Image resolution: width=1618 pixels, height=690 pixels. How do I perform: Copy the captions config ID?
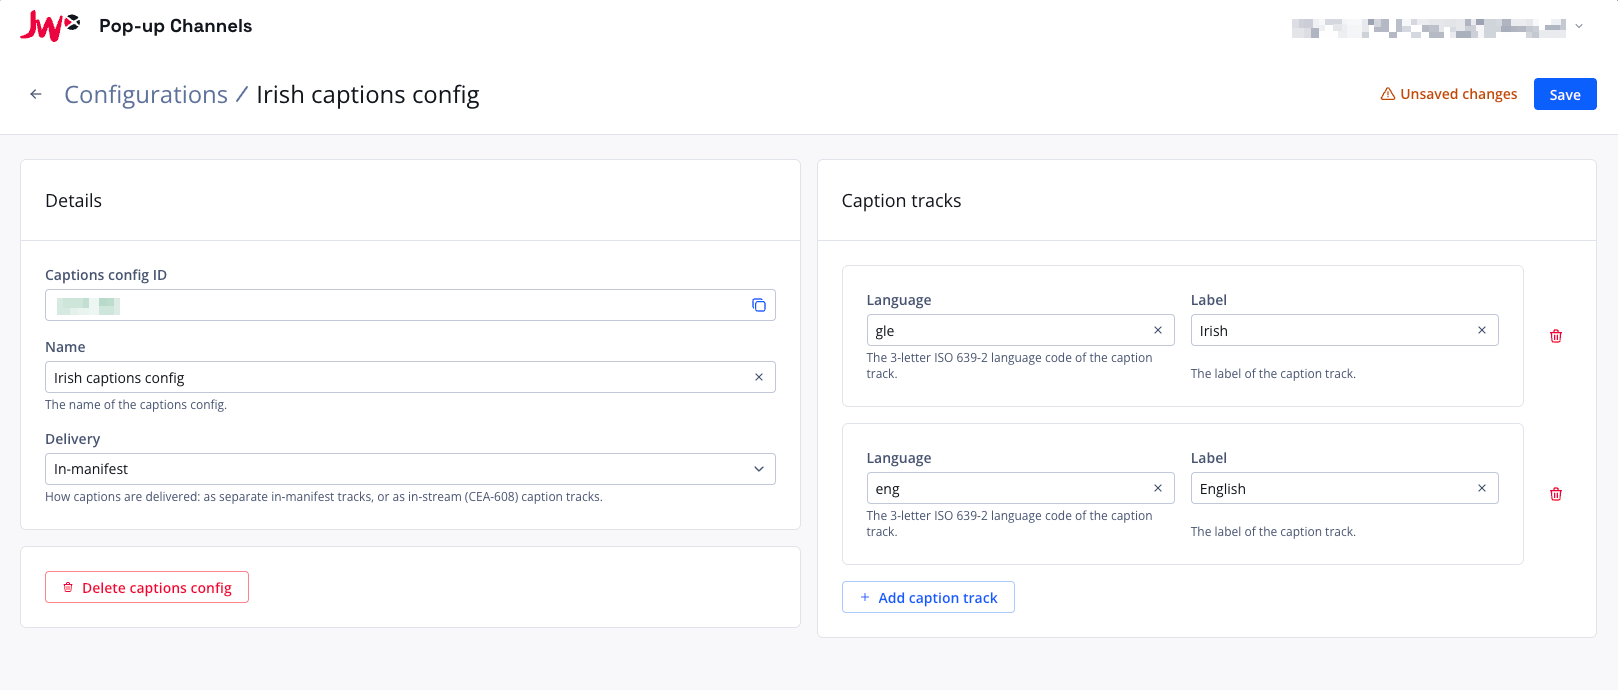759,305
